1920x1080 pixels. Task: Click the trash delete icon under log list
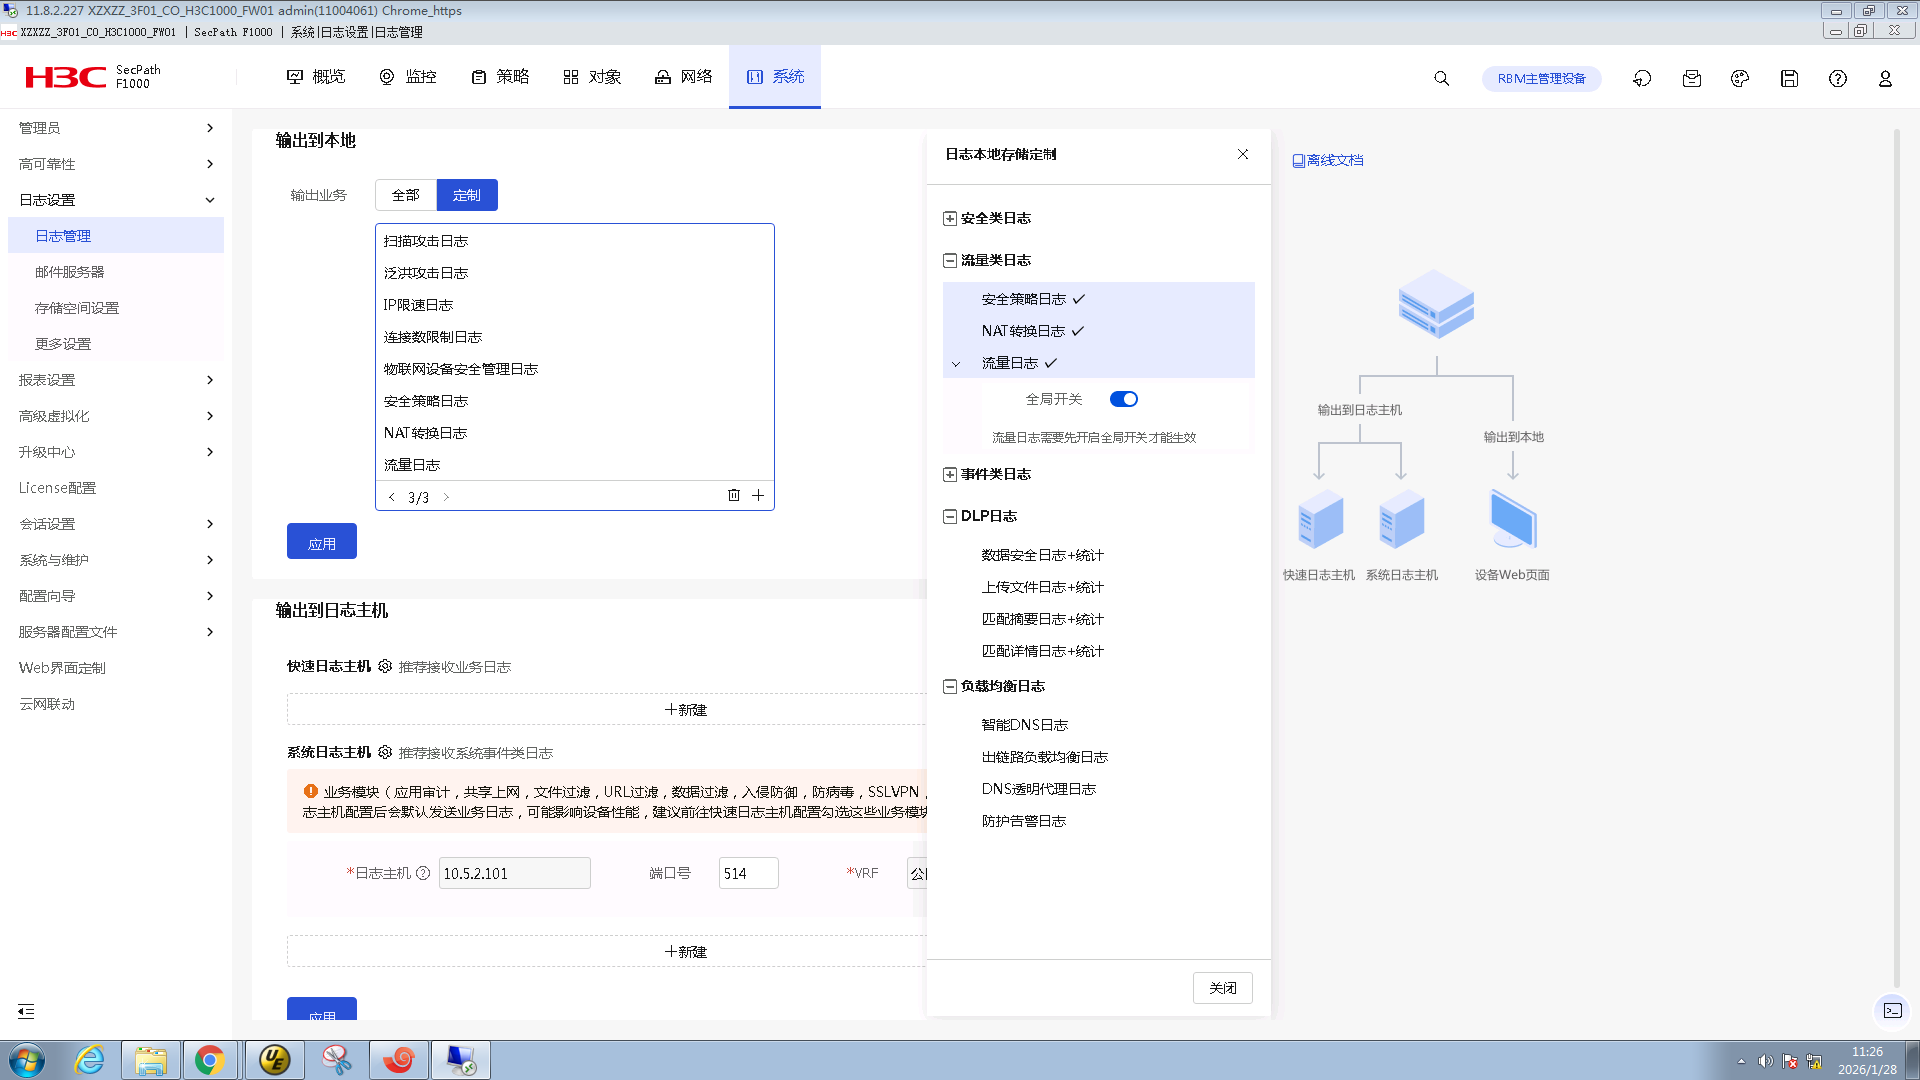(x=733, y=495)
